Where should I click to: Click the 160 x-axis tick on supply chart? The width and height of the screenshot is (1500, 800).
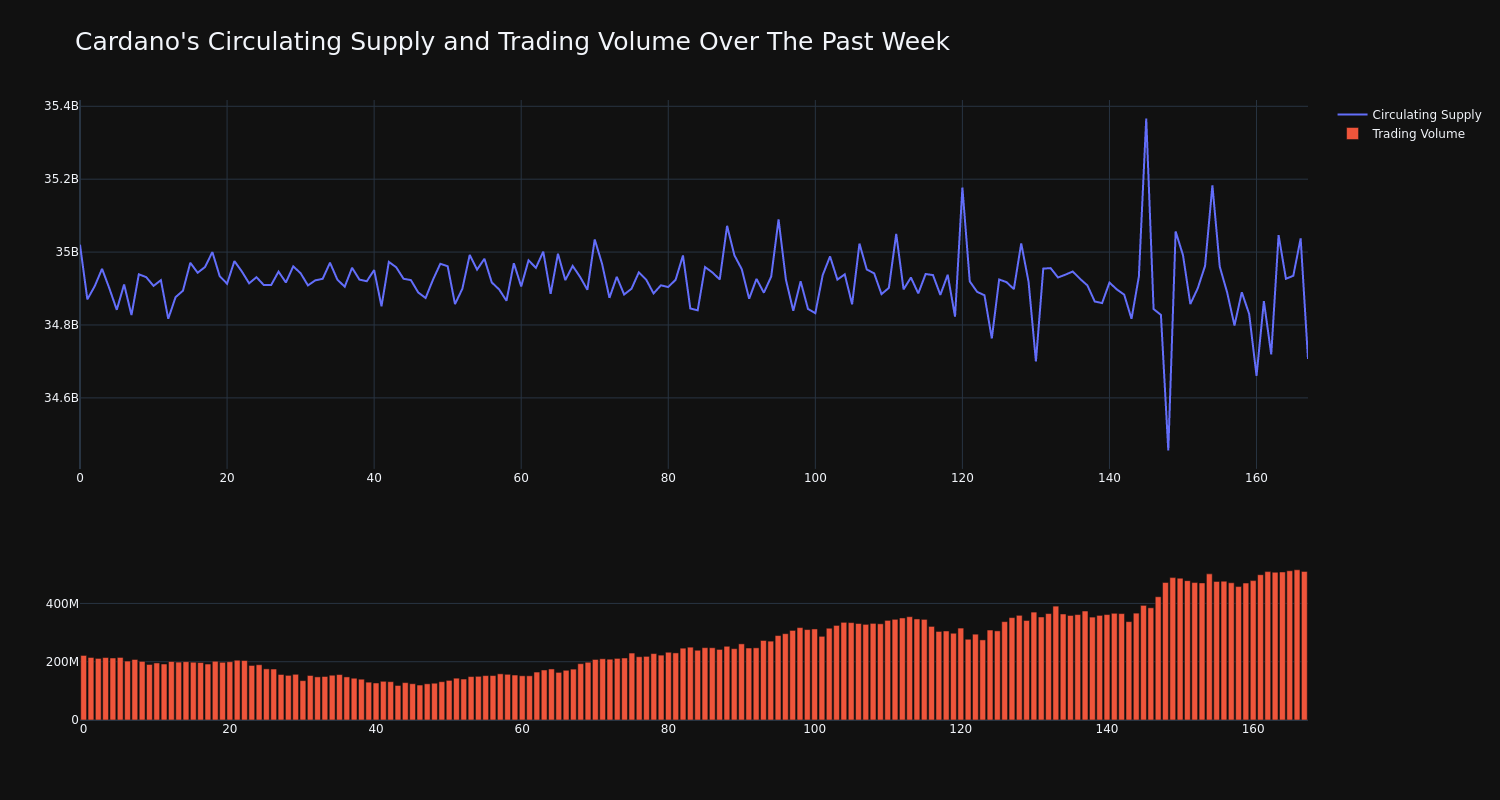click(1256, 478)
